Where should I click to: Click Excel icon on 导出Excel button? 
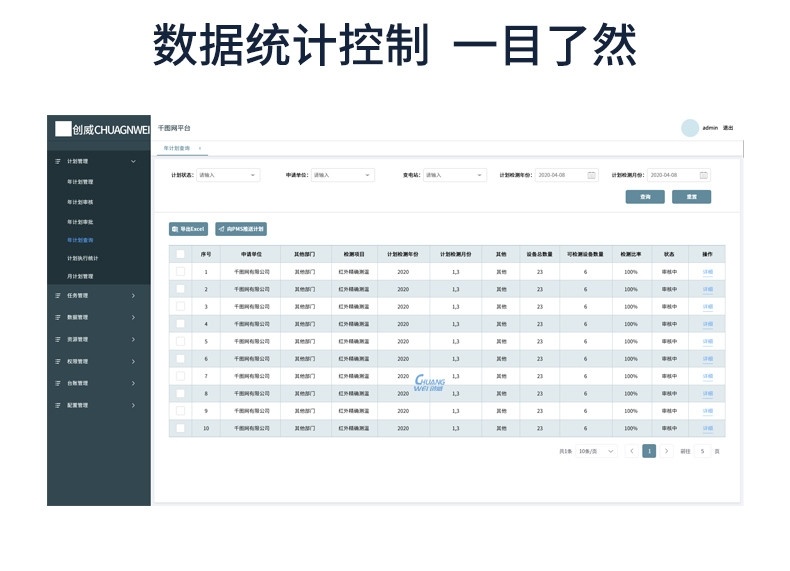pyautogui.click(x=175, y=229)
